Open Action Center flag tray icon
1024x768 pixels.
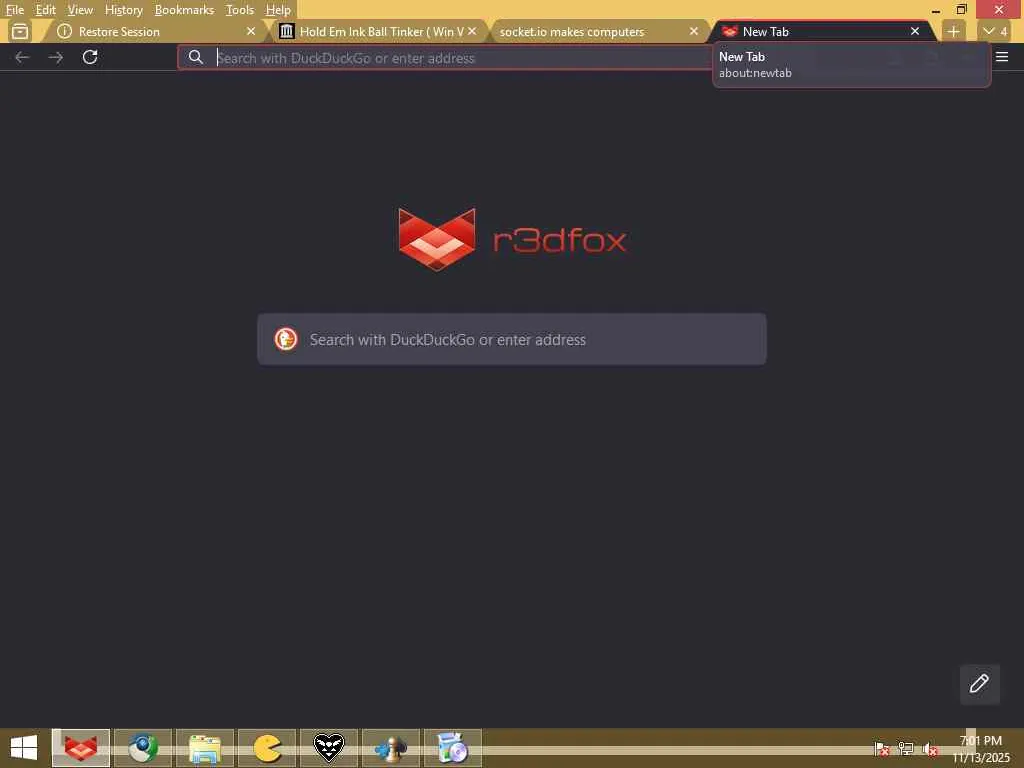(x=882, y=749)
